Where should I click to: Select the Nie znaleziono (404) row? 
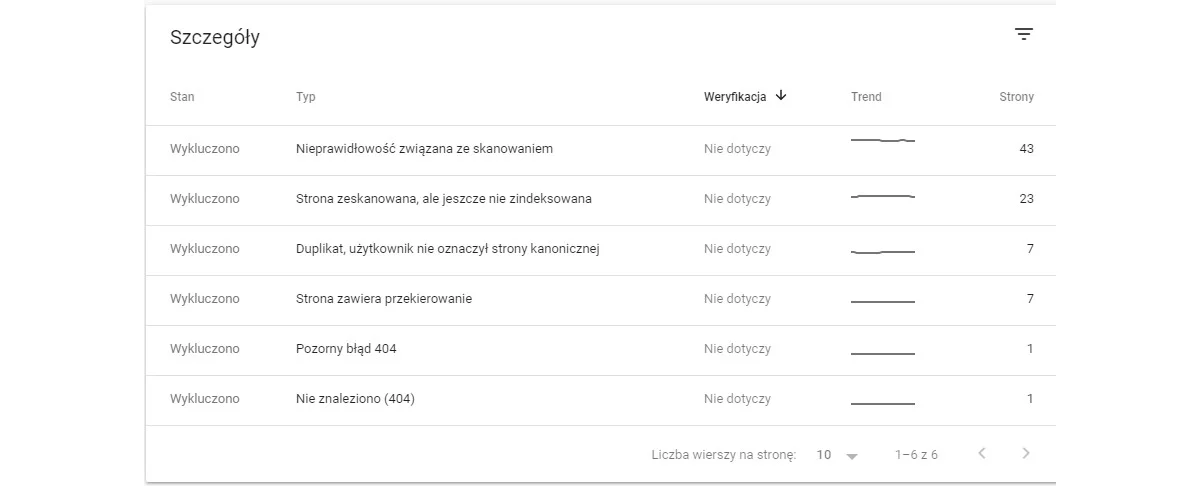(x=601, y=400)
